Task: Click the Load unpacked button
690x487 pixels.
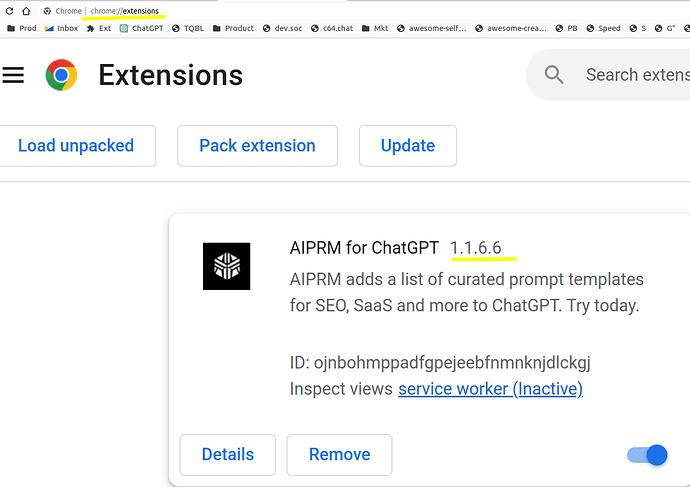Action: tap(76, 146)
